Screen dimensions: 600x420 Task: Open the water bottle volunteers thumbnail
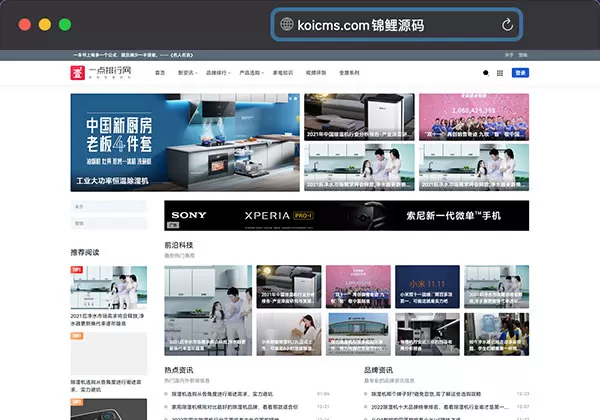tap(497, 334)
